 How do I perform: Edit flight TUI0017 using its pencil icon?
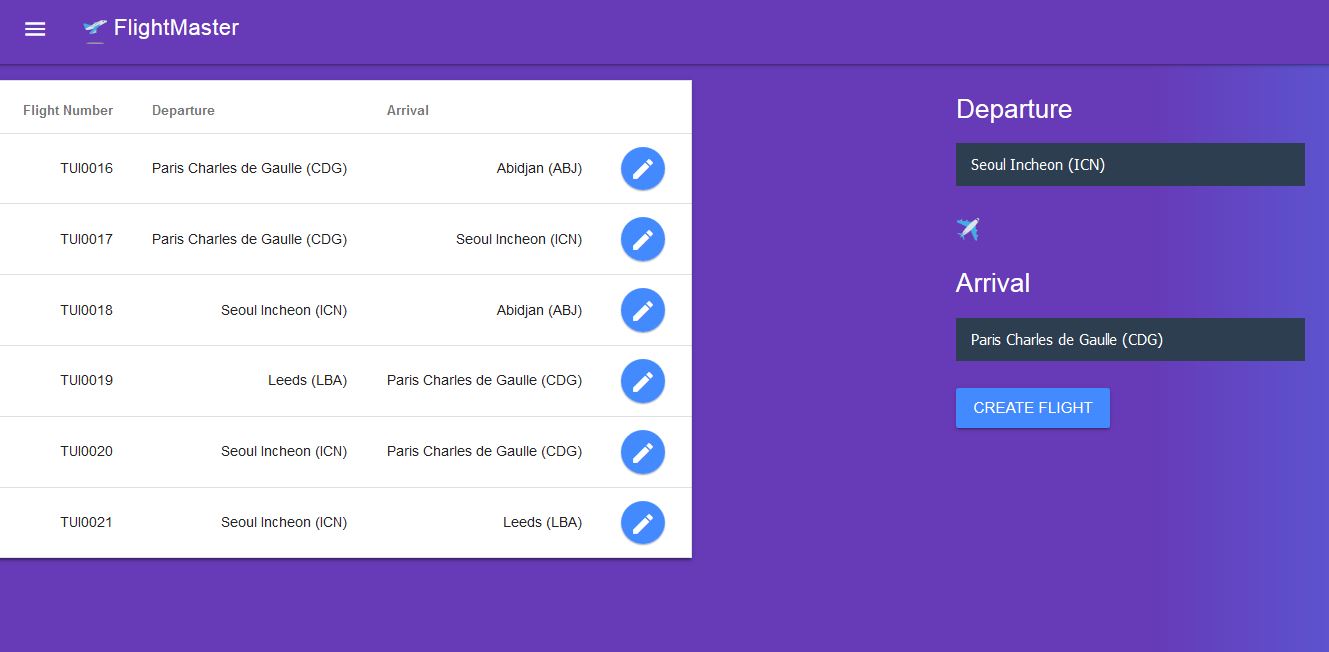click(x=643, y=239)
